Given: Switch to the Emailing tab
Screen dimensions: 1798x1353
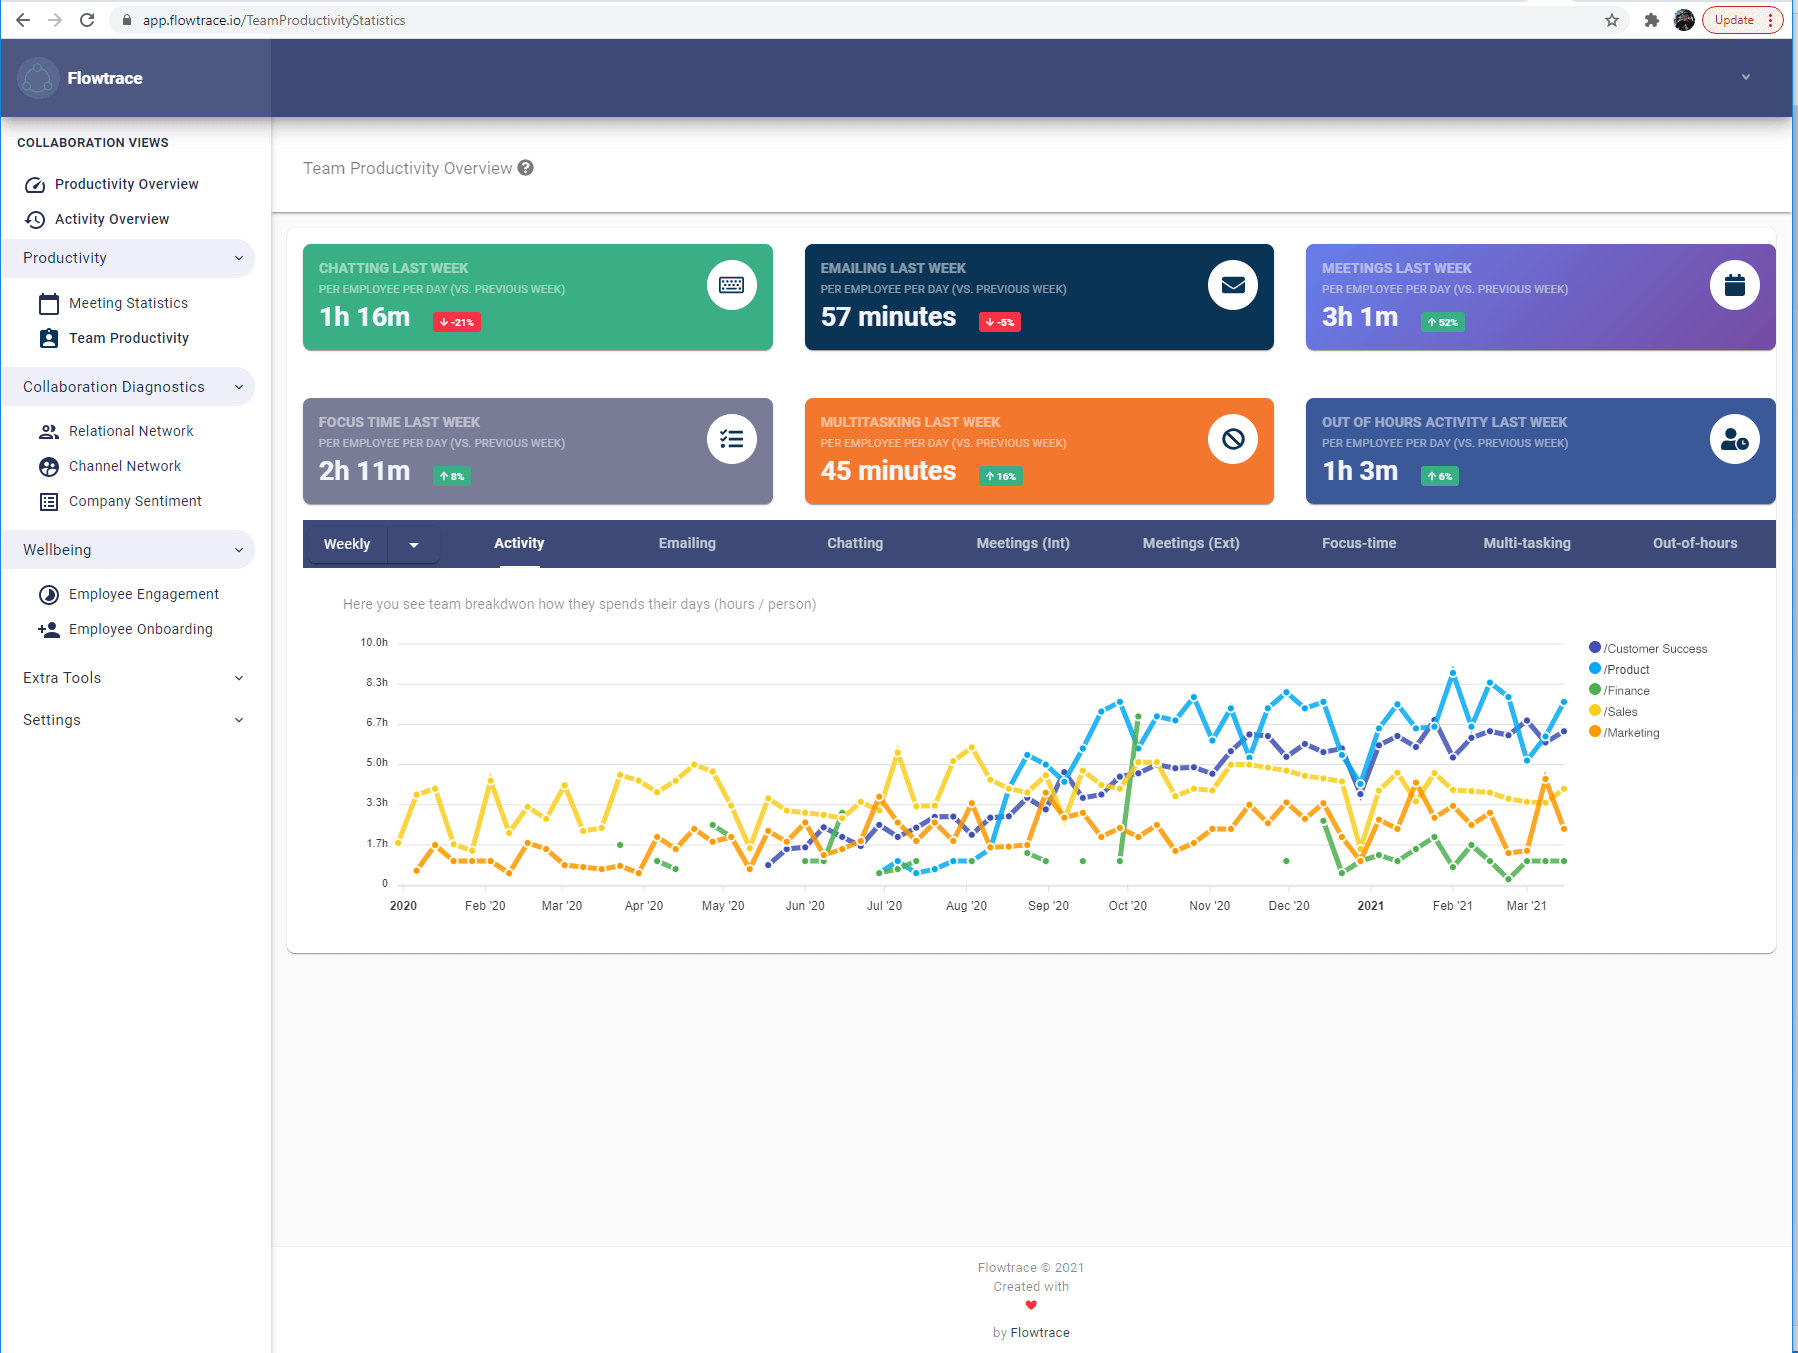Looking at the screenshot, I should tap(687, 543).
